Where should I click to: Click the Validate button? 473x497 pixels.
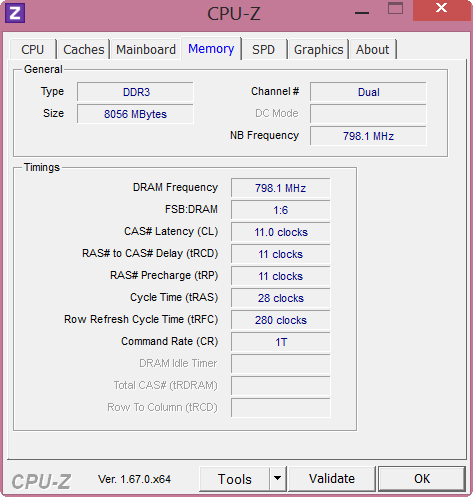click(332, 479)
